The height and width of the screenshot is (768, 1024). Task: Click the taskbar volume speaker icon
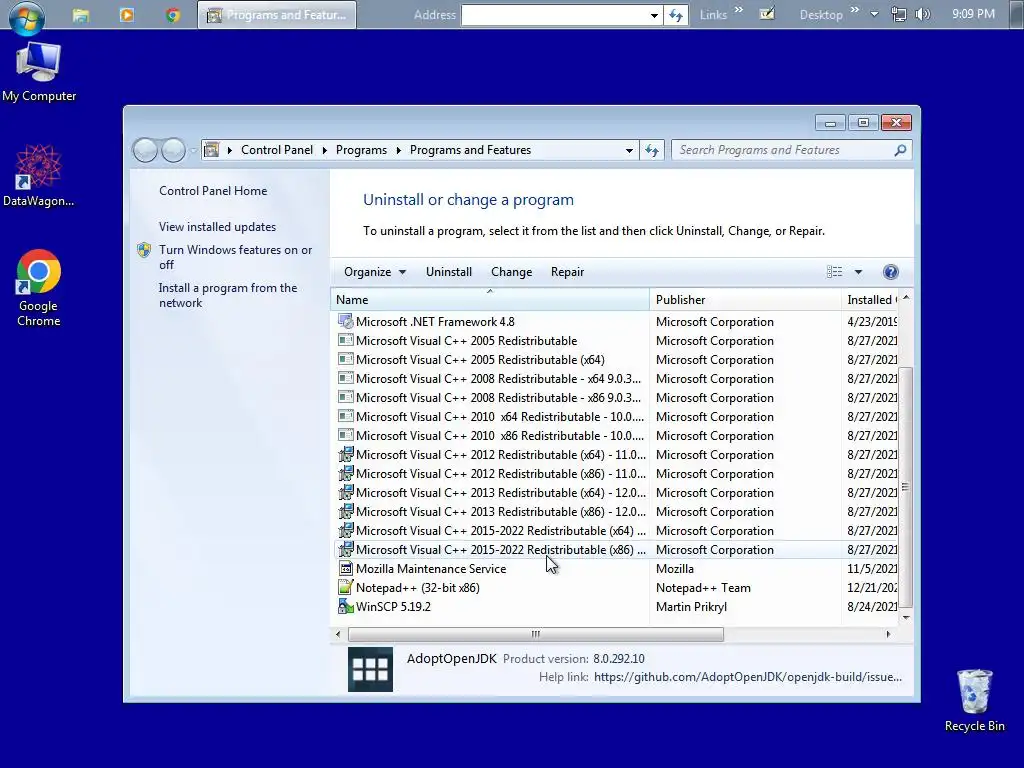[923, 14]
